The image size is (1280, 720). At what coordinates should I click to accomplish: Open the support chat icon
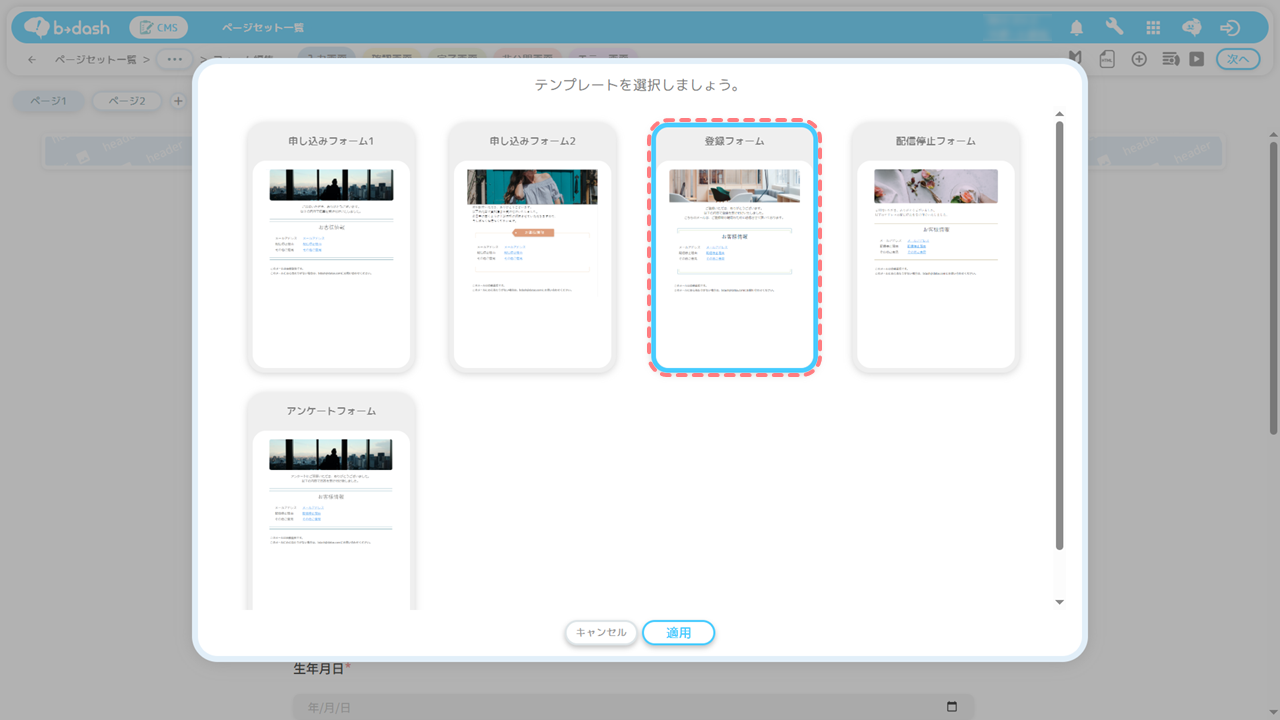[x=1192, y=28]
